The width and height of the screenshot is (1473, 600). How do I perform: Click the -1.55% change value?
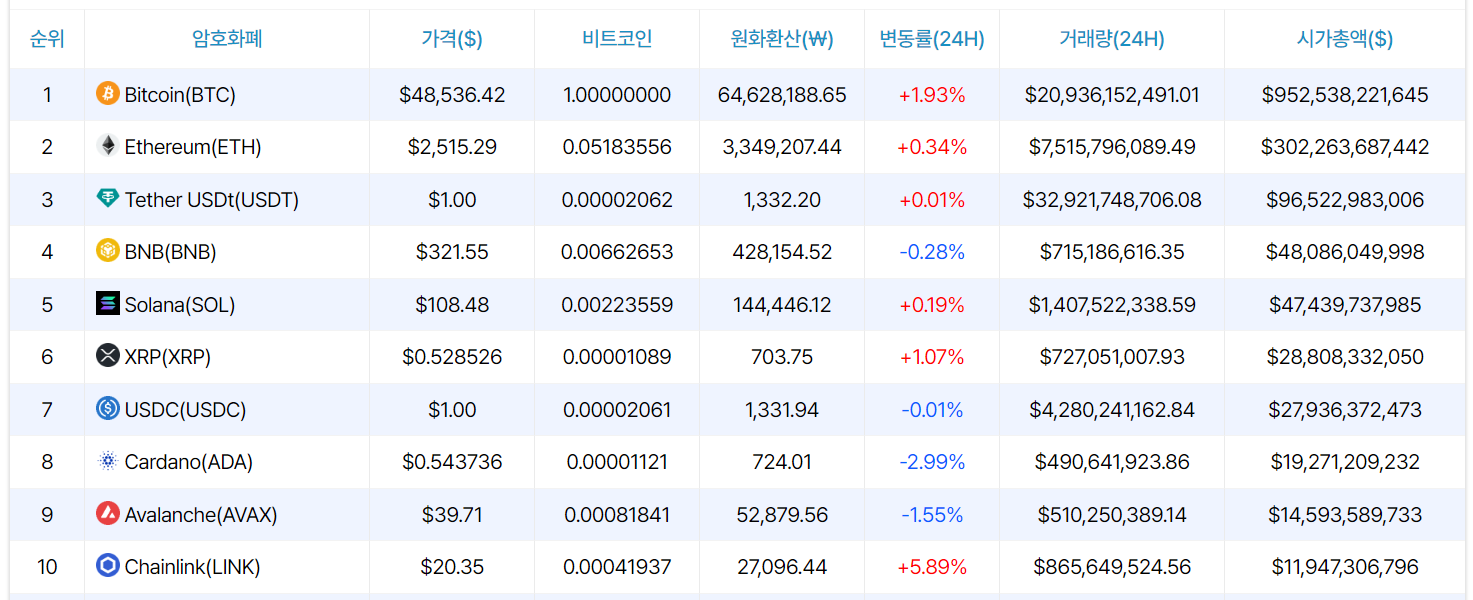(x=932, y=515)
